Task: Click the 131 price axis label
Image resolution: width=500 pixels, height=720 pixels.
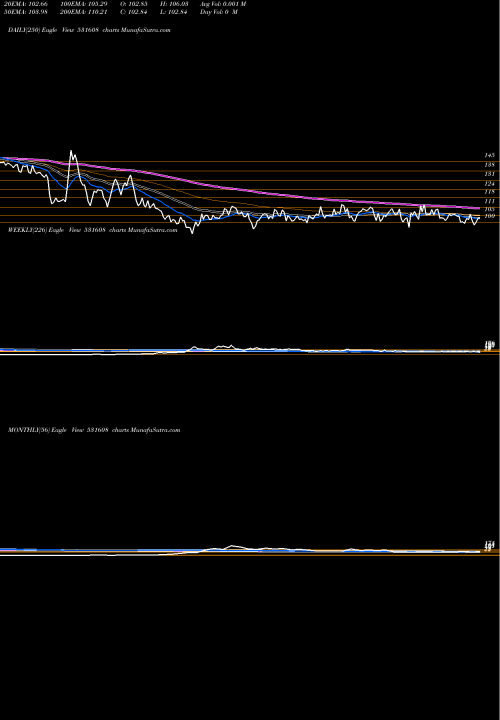Action: click(489, 174)
